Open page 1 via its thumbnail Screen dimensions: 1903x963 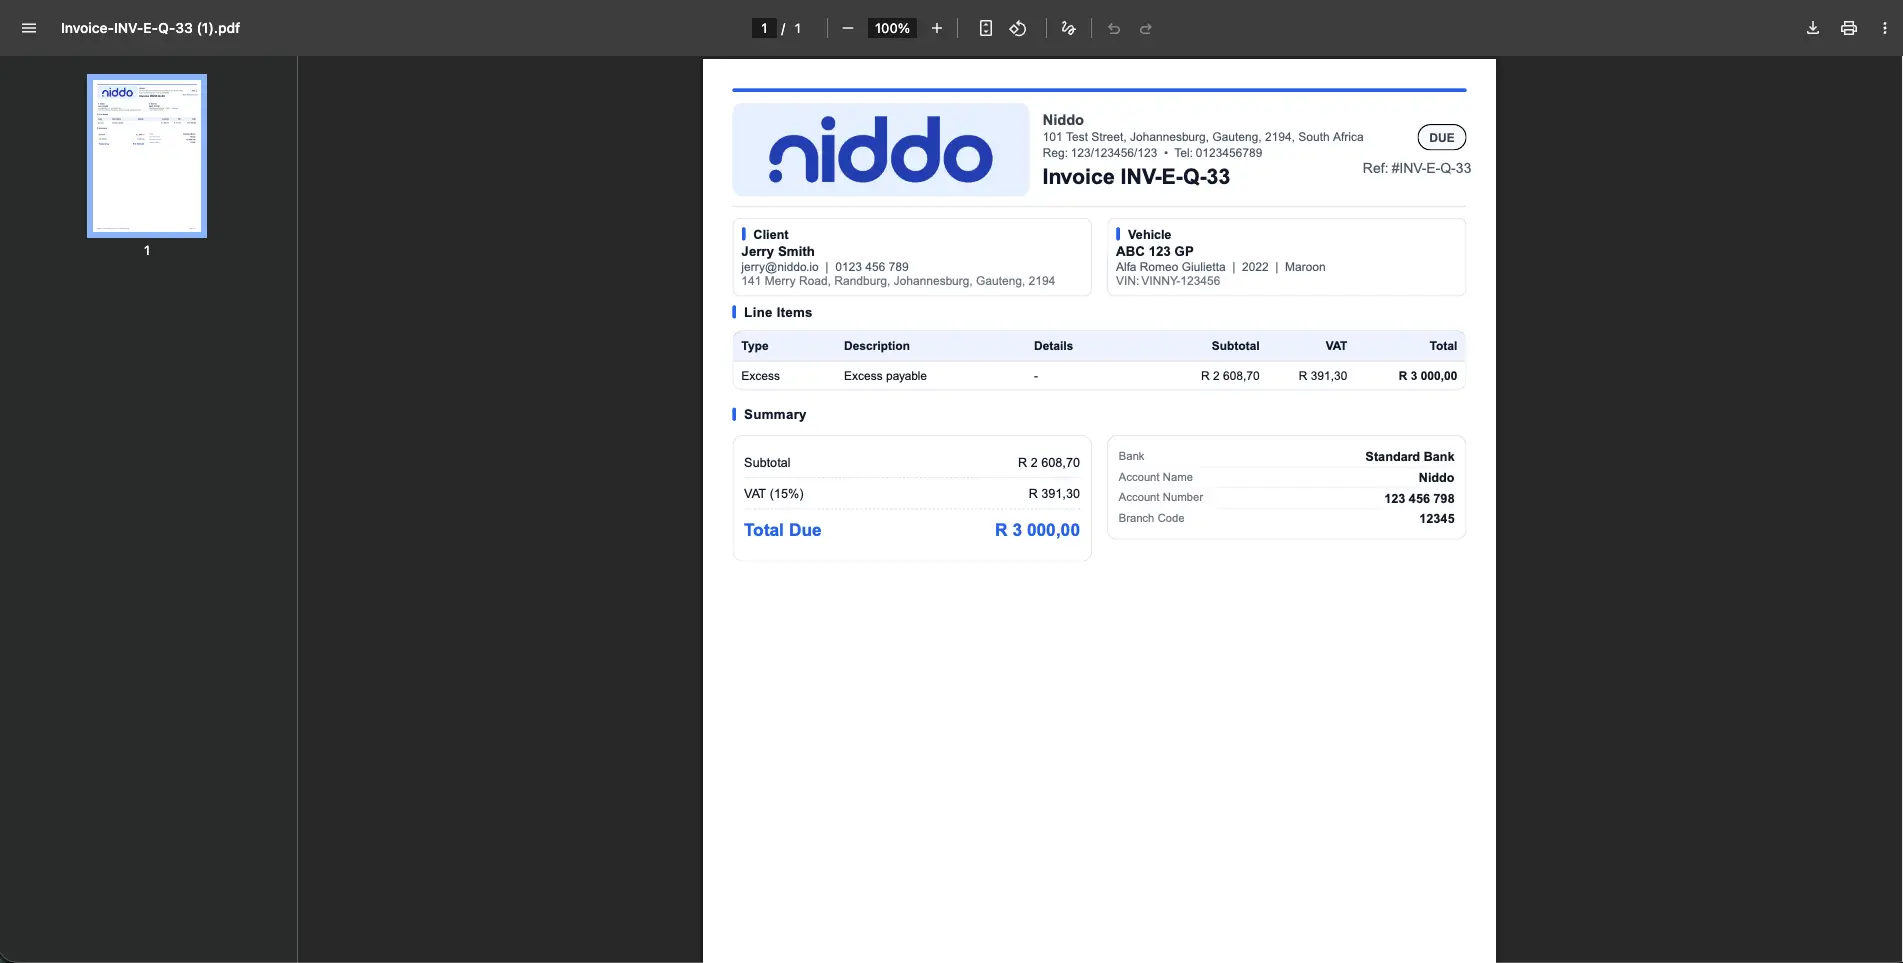(x=146, y=156)
